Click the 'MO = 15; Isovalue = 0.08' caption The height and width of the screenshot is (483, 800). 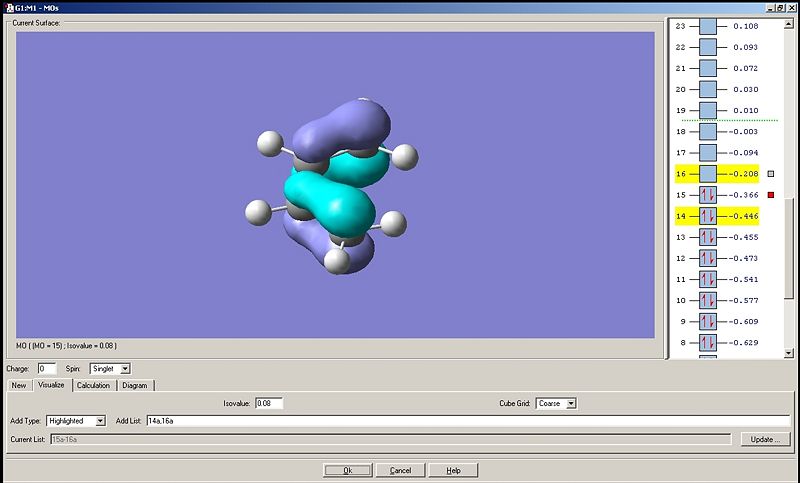(x=66, y=346)
